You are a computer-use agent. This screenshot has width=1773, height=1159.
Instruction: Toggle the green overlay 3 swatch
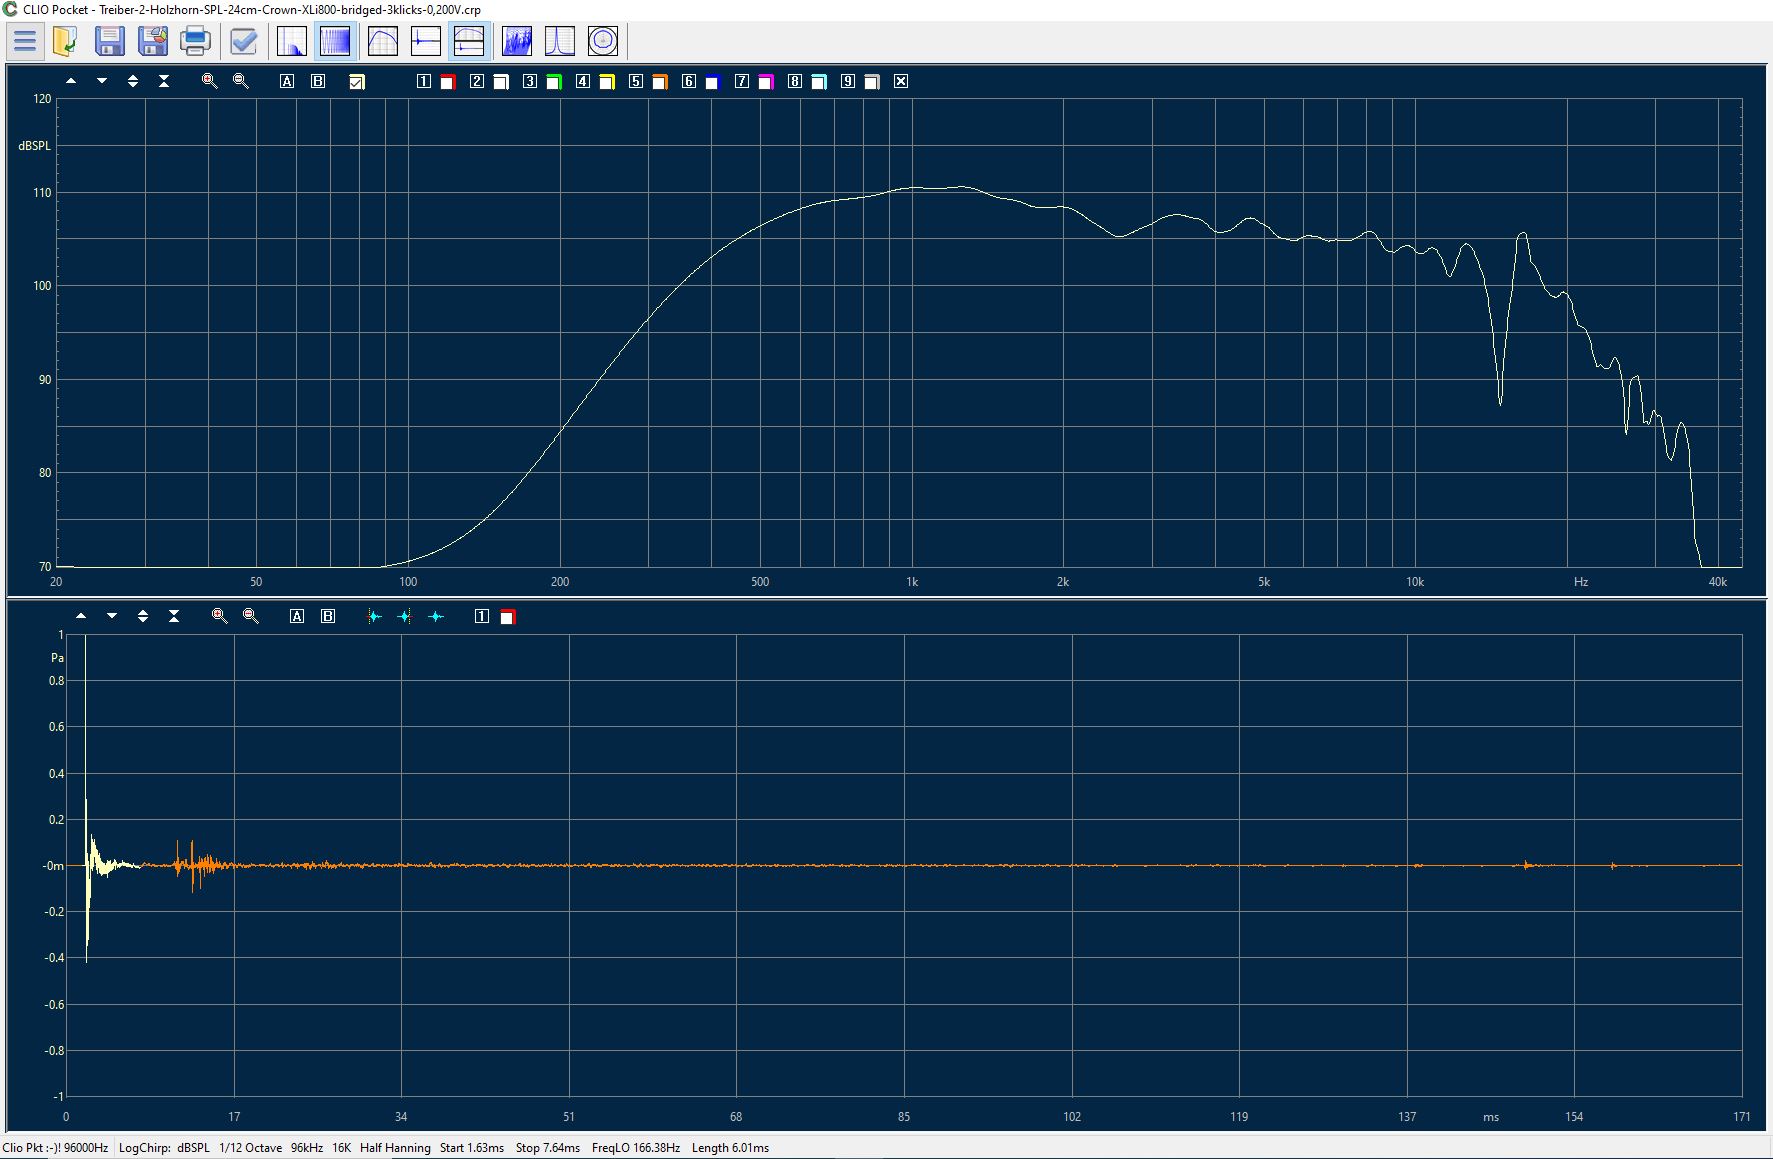pos(554,82)
